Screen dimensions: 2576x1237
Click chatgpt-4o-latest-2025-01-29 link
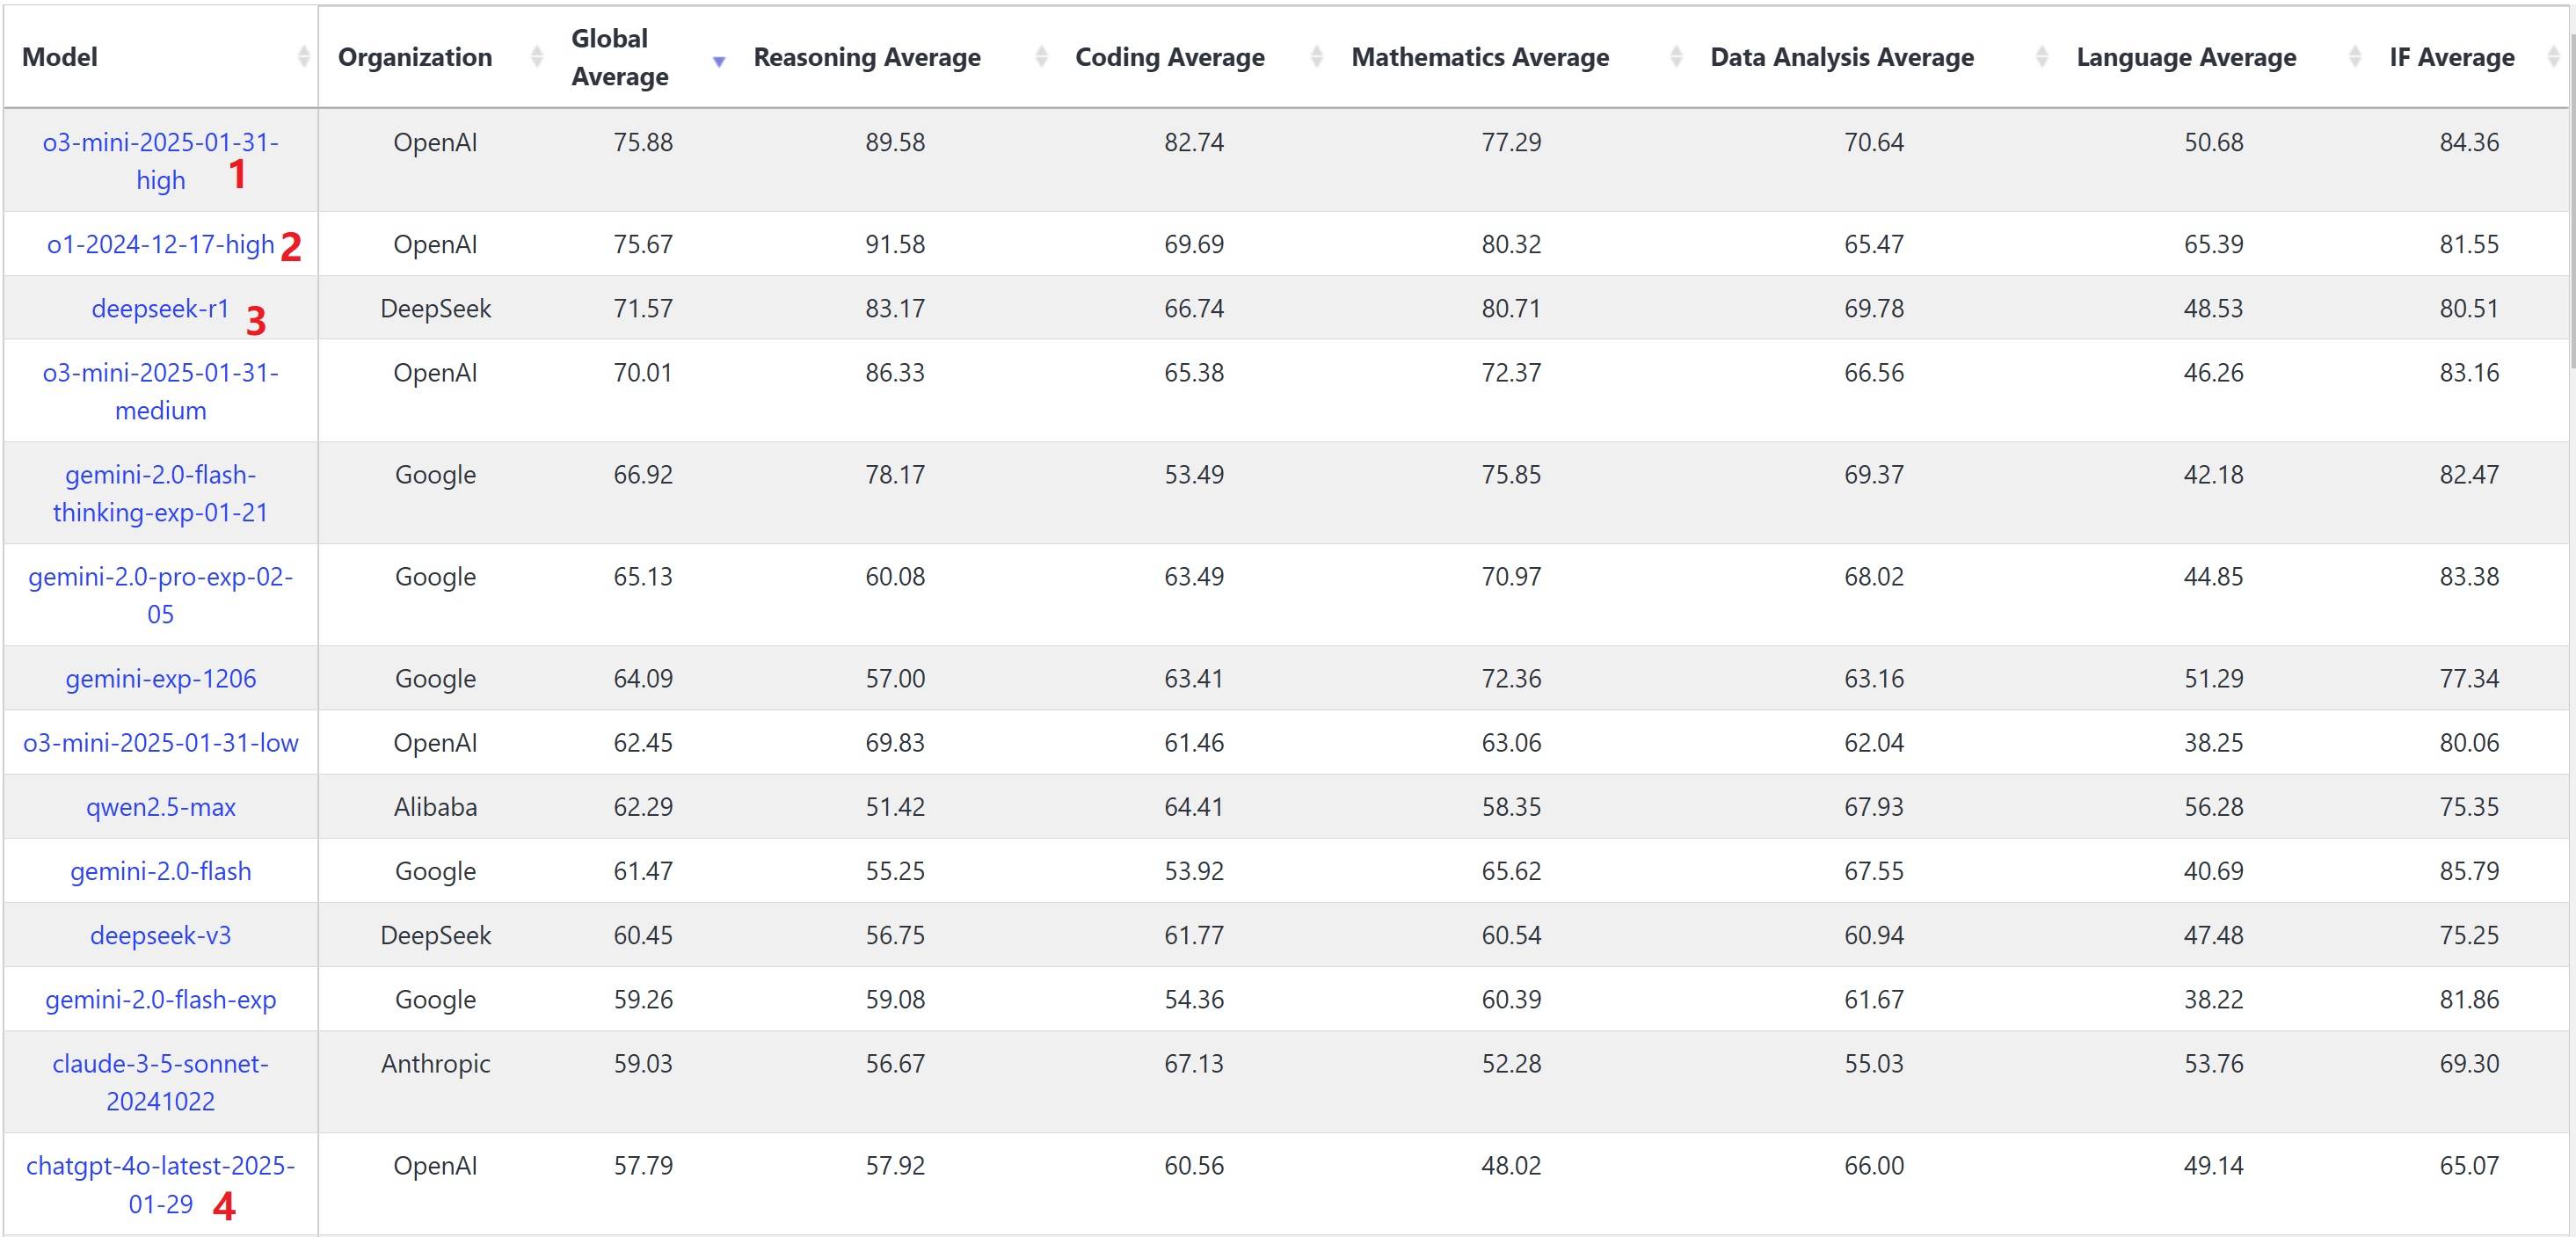click(161, 1185)
